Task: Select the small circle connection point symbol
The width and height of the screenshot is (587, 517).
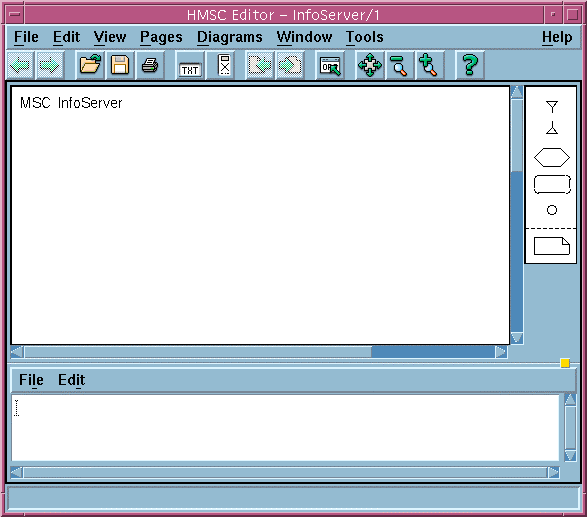Action: pos(551,210)
